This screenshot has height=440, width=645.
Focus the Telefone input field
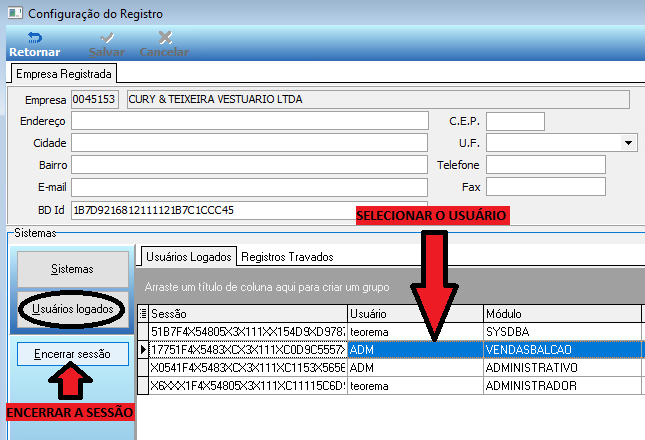click(x=546, y=165)
